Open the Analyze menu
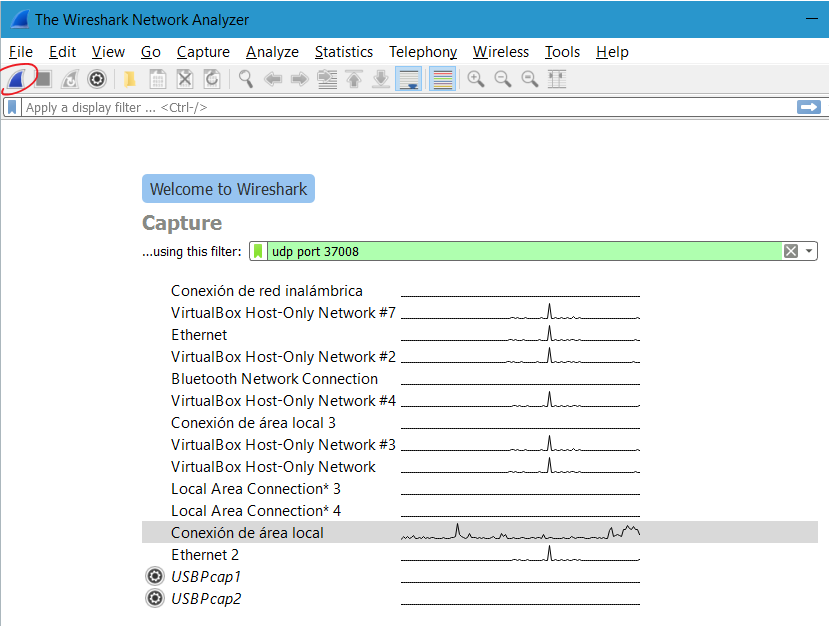The height and width of the screenshot is (626, 829). pos(272,52)
